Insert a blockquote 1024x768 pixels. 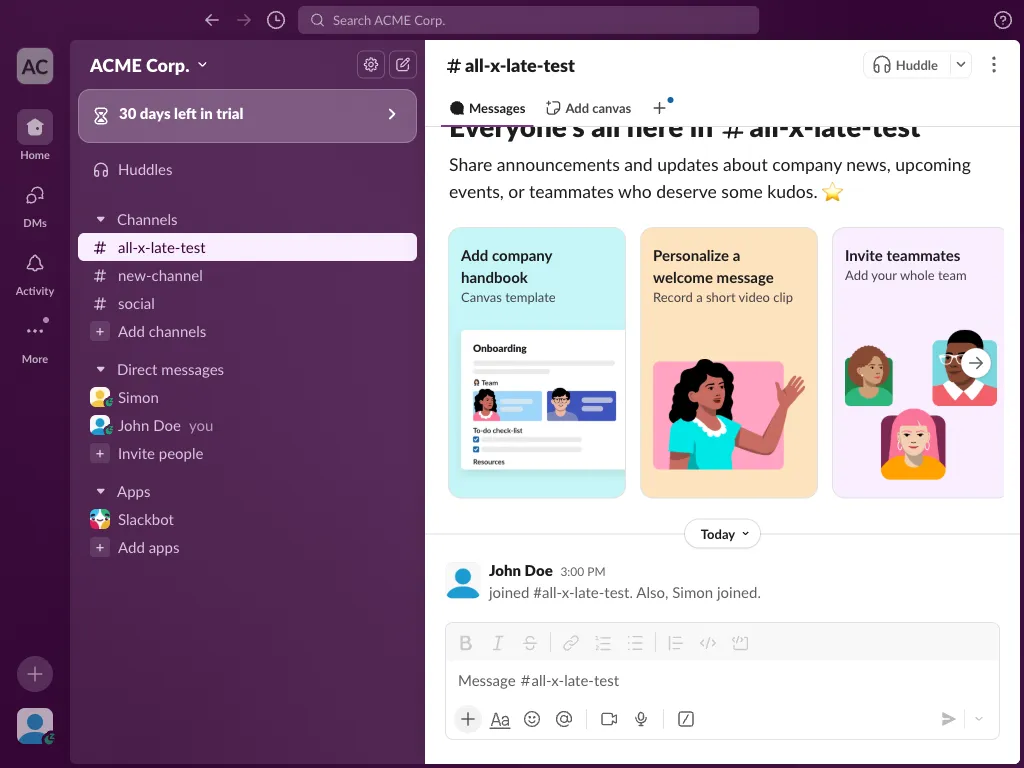675,643
